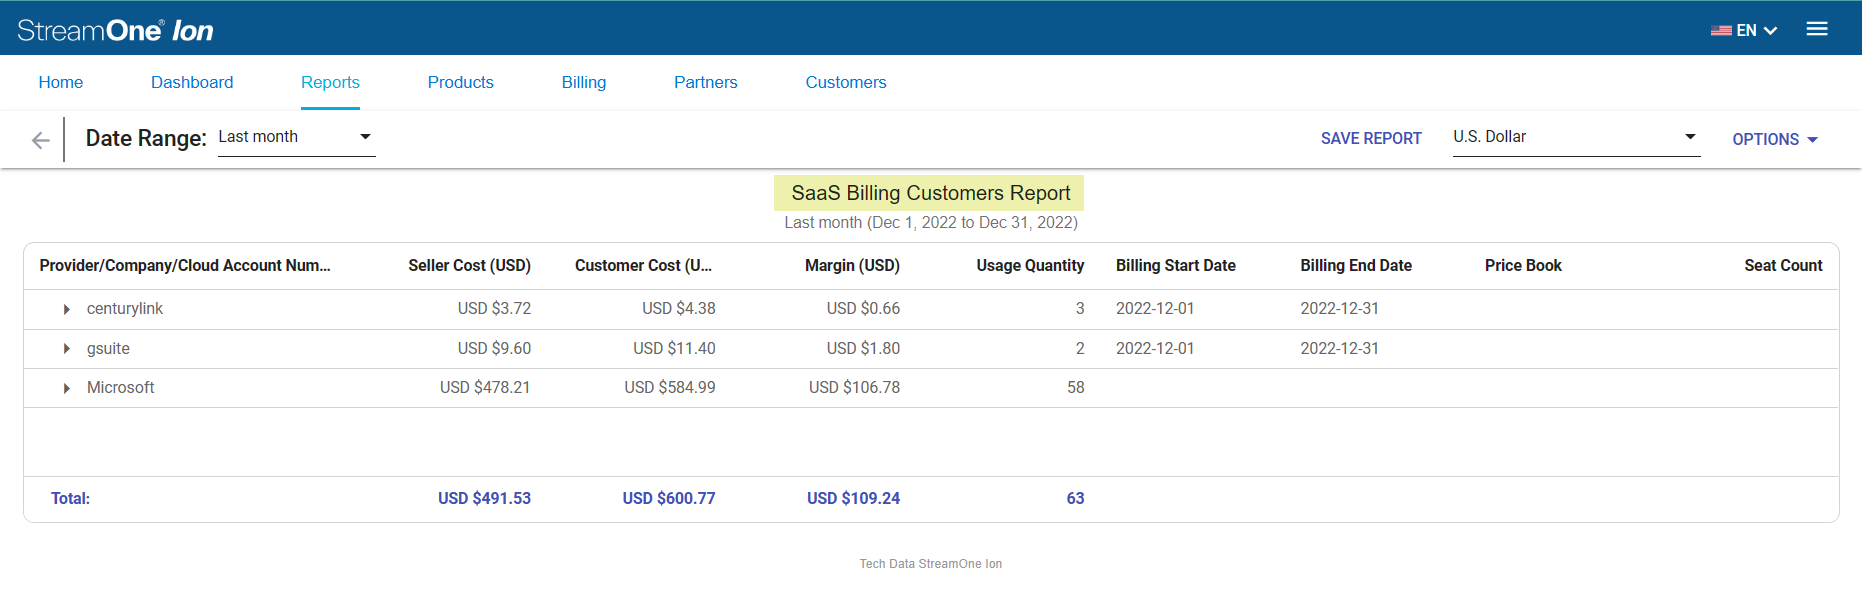This screenshot has height=608, width=1862.
Task: Click centurylink billing start date 2022-12-01
Action: coord(1155,308)
